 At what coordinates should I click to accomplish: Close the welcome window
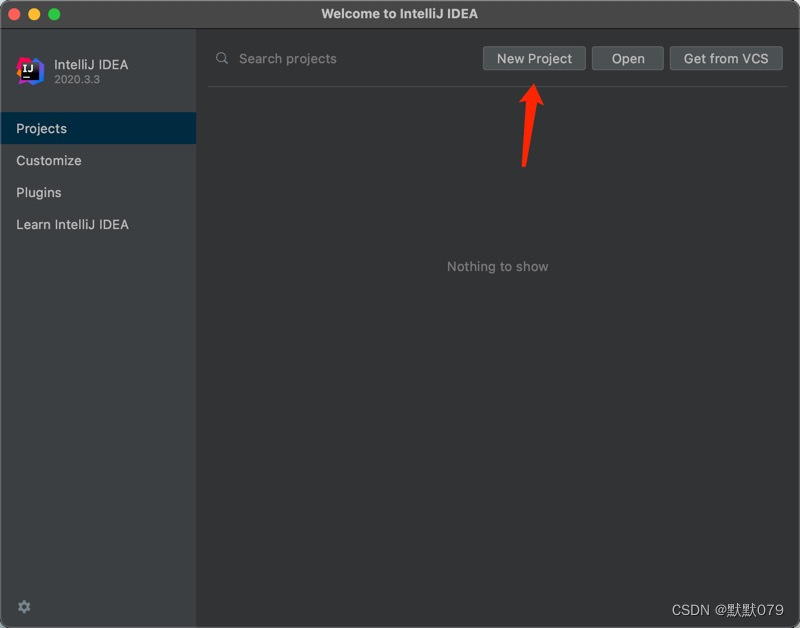(x=14, y=14)
